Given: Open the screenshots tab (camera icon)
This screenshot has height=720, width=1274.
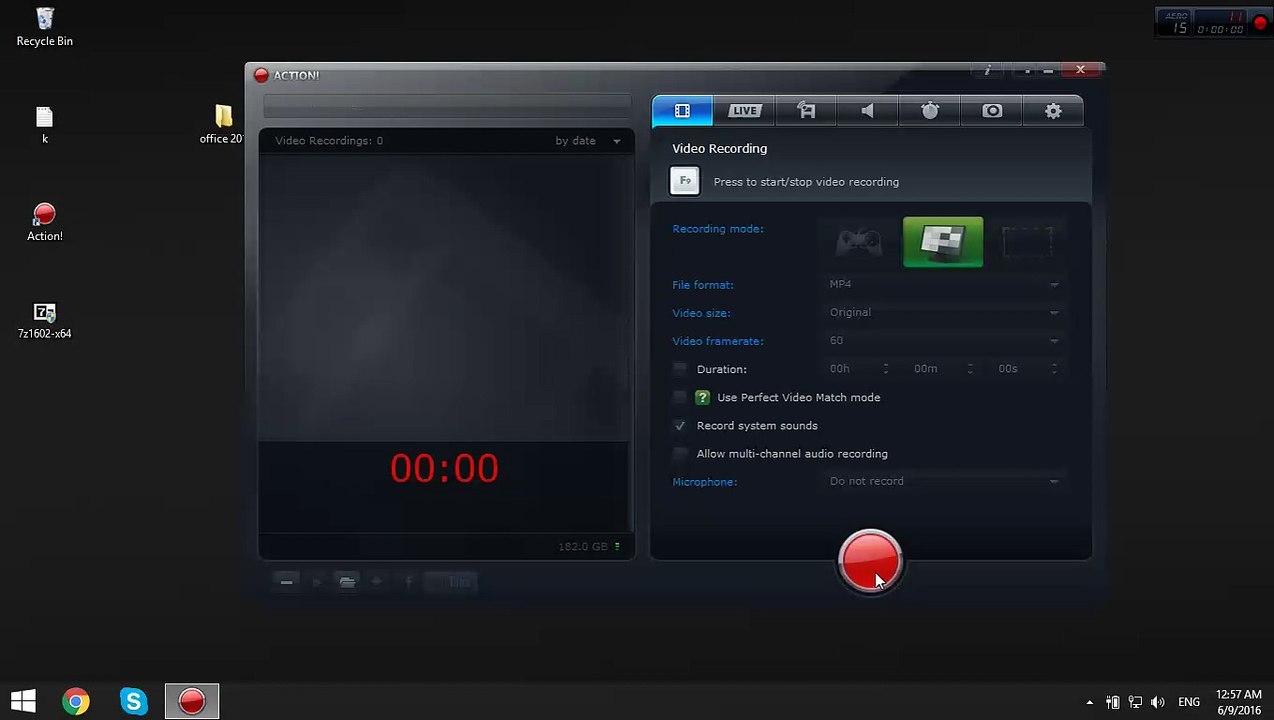Looking at the screenshot, I should 991,111.
